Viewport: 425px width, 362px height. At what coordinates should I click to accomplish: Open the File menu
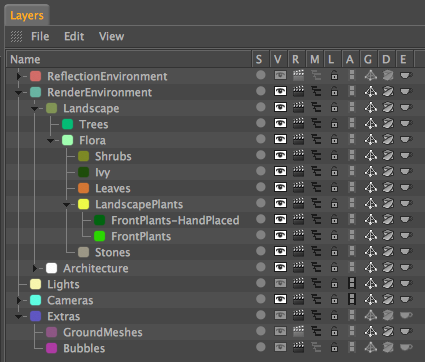click(x=40, y=36)
